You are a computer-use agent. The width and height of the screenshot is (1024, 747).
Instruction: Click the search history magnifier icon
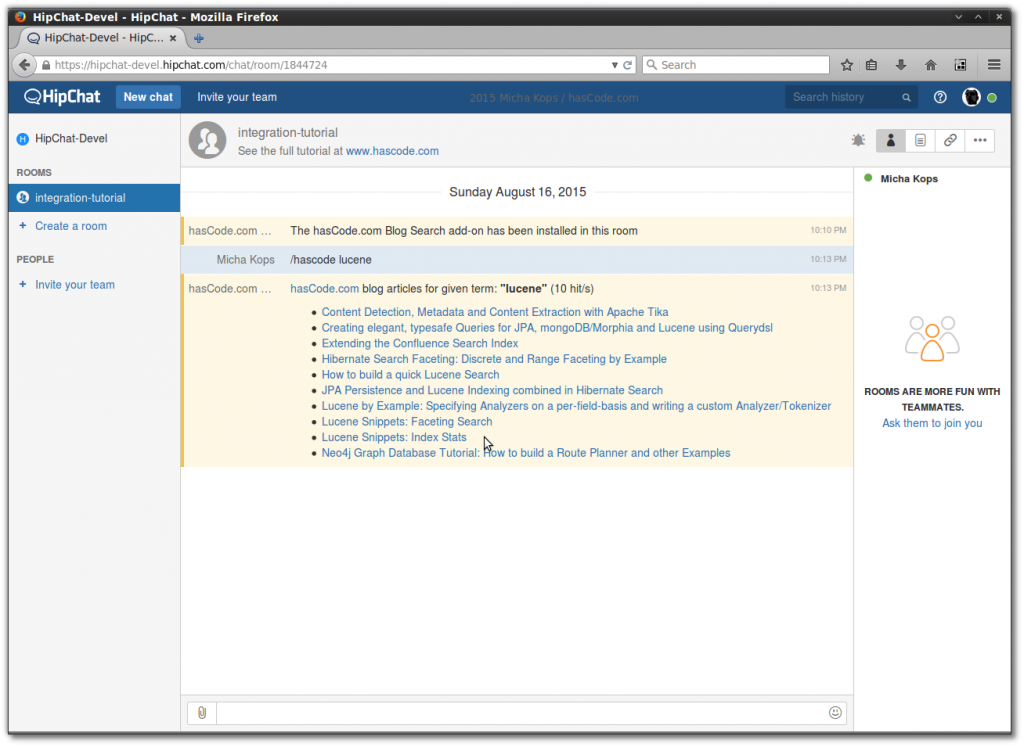point(906,97)
